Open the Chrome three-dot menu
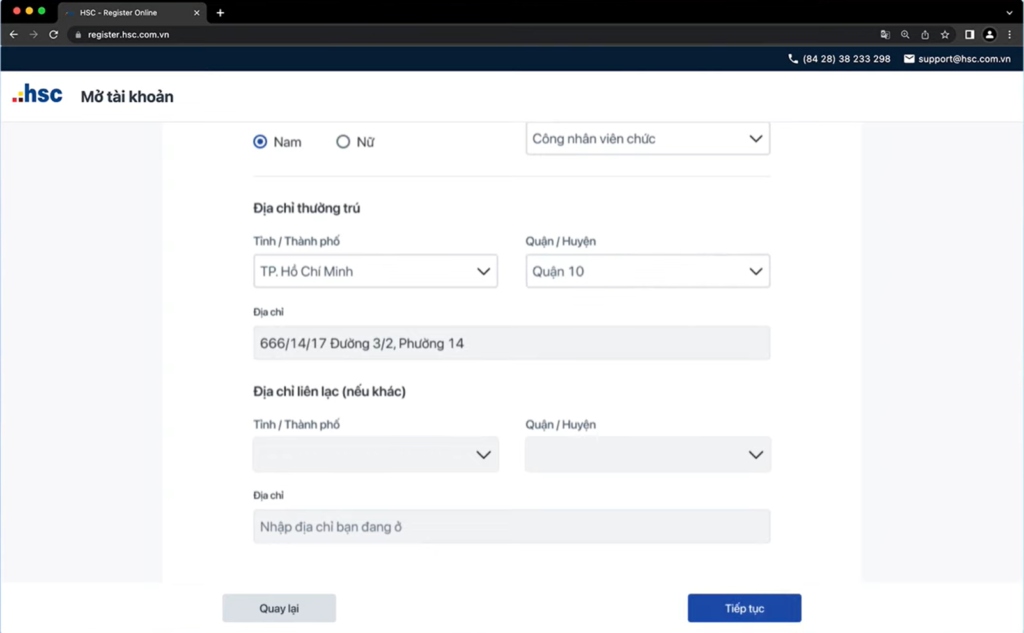The width and height of the screenshot is (1024, 633). pos(1010,35)
